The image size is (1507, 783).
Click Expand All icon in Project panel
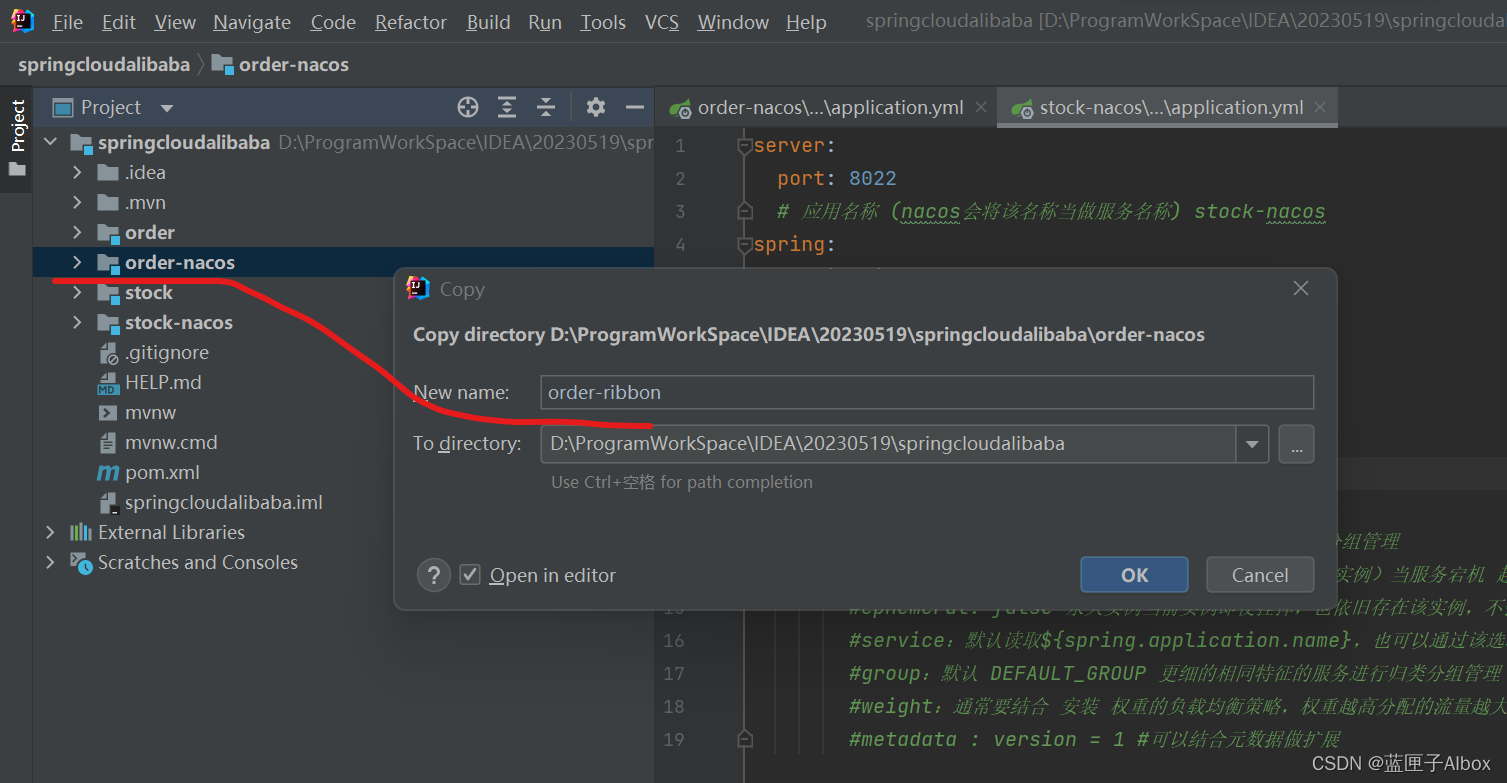tap(507, 107)
